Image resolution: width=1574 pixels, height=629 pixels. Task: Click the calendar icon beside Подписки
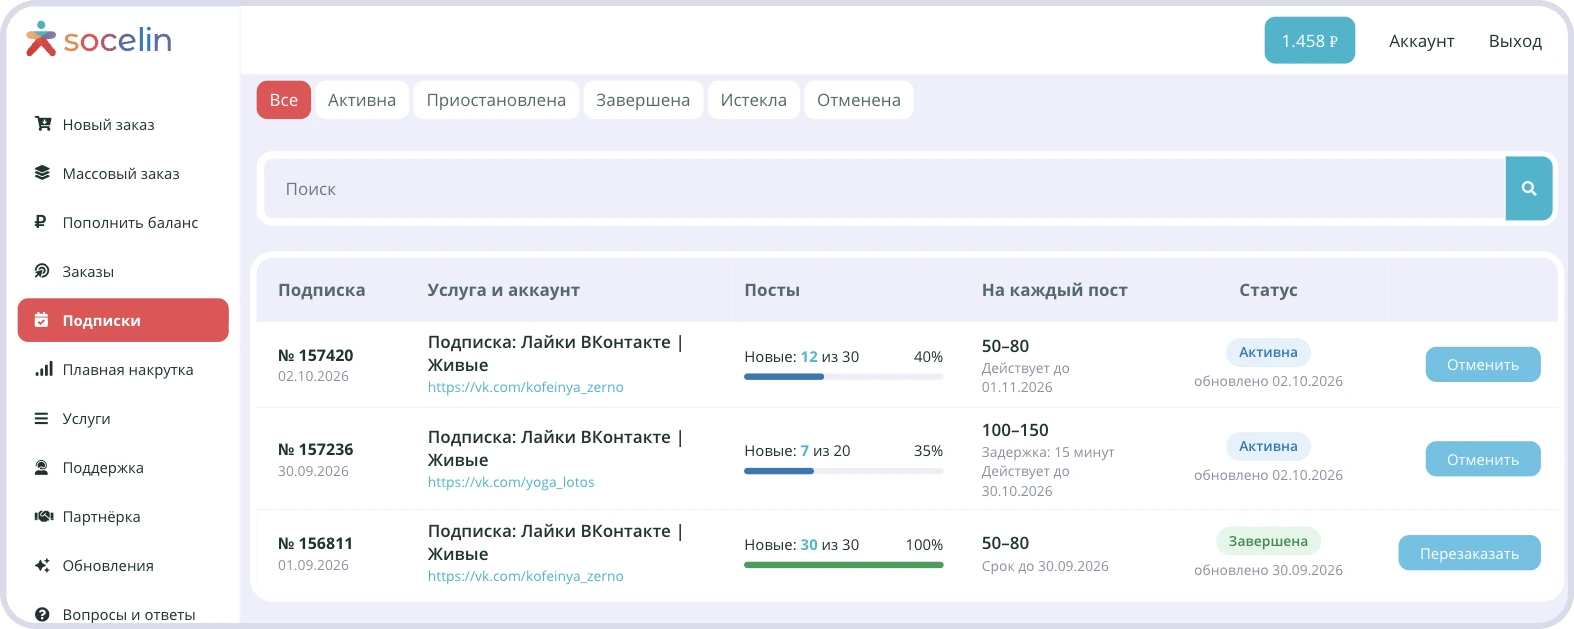tap(41, 320)
